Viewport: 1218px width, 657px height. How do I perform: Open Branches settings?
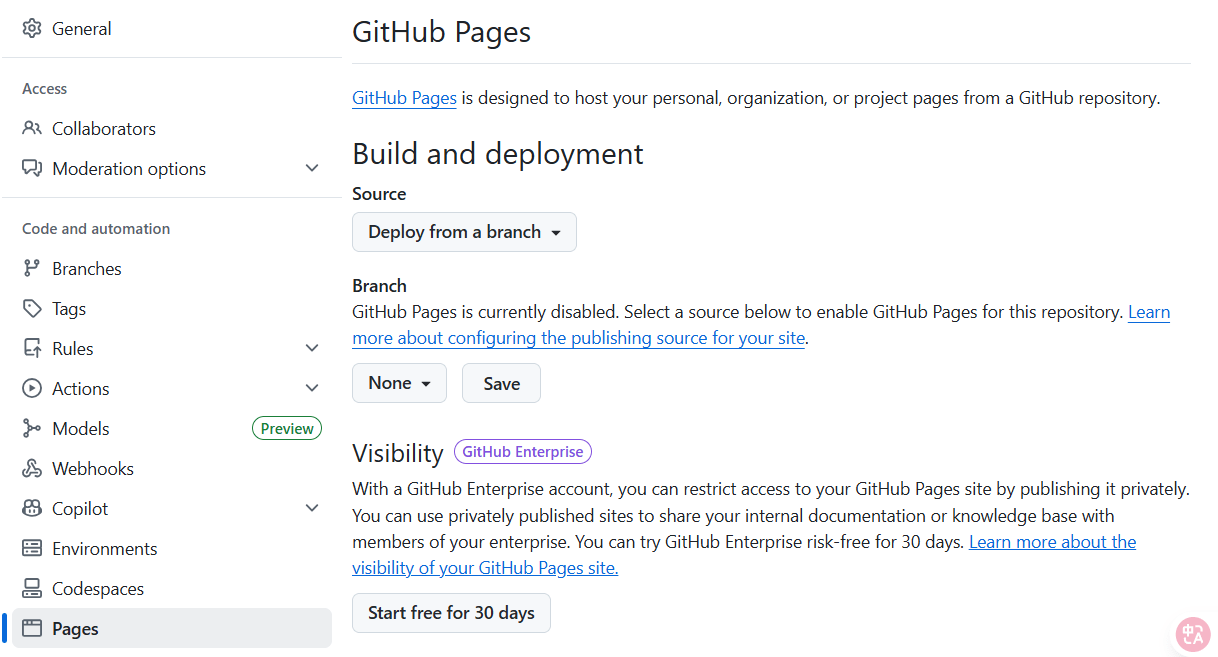click(171, 269)
